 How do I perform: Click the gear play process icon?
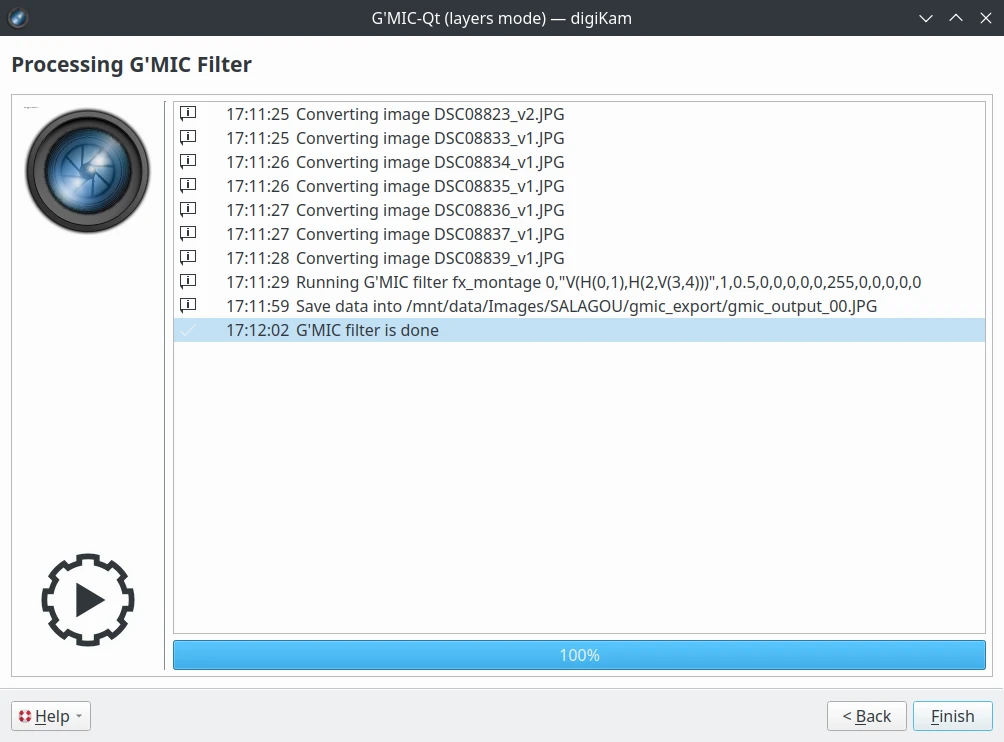coord(88,600)
